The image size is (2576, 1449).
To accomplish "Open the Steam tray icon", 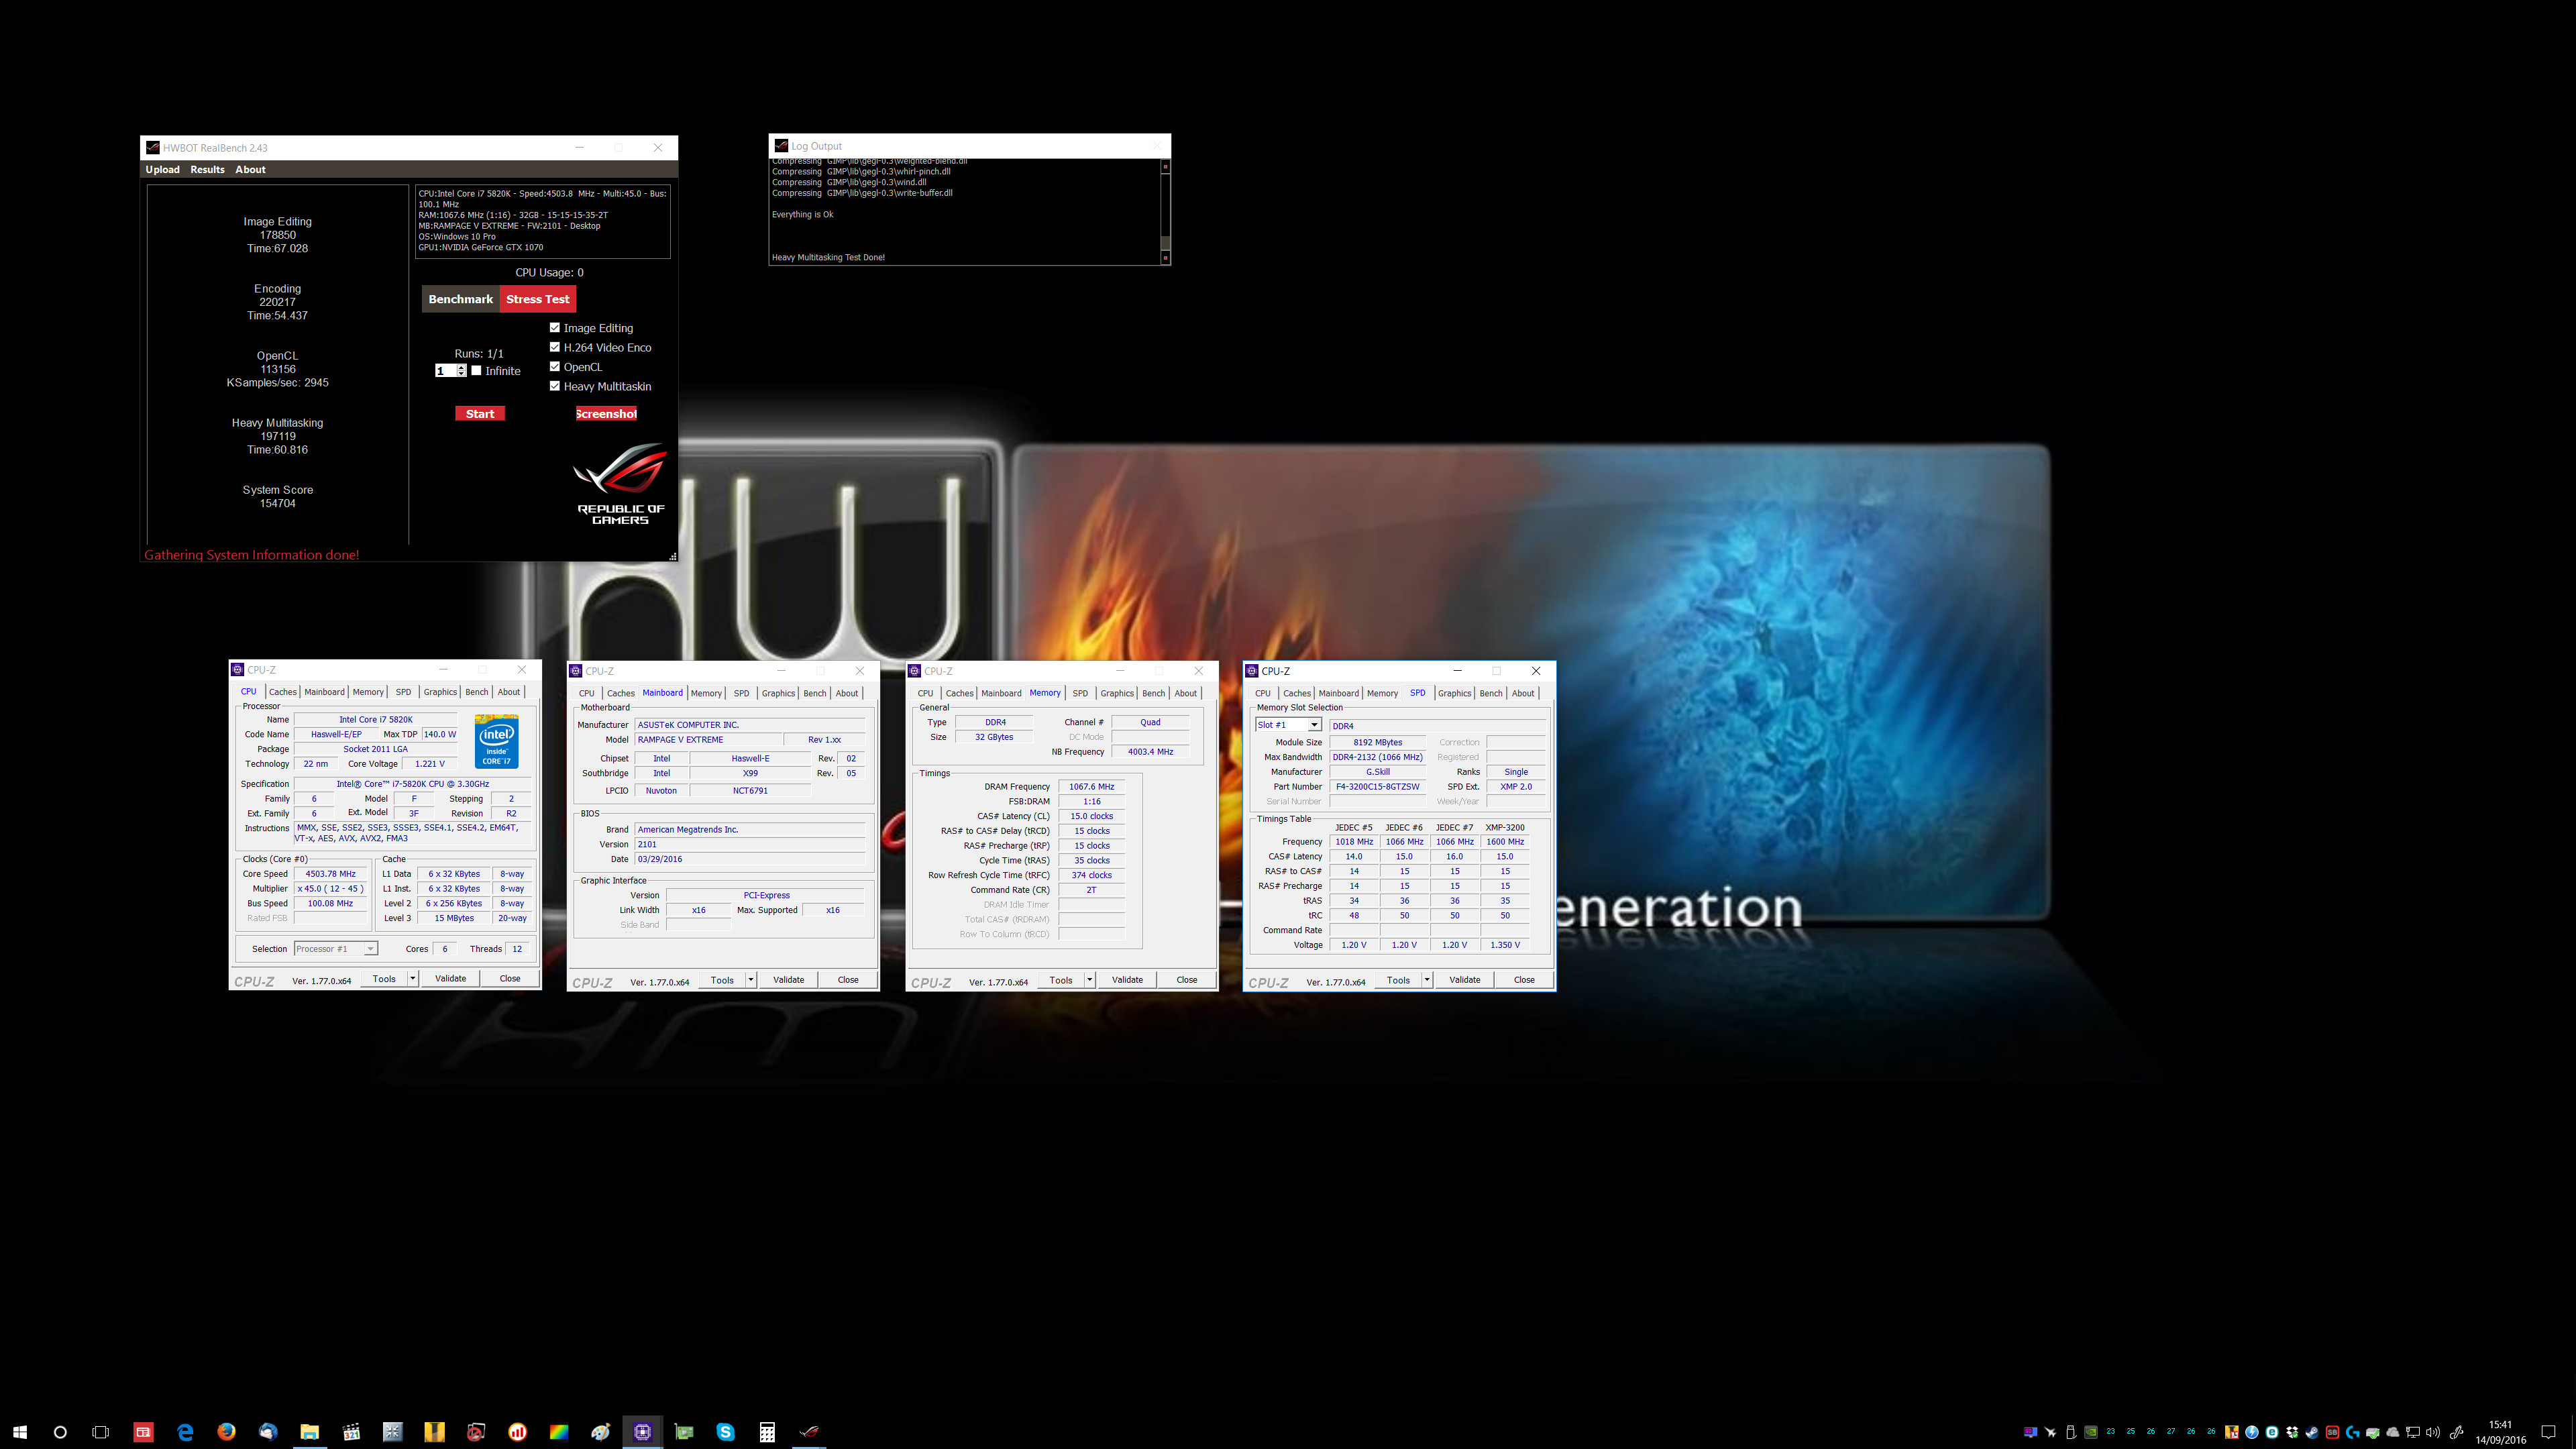I will [x=2312, y=1432].
